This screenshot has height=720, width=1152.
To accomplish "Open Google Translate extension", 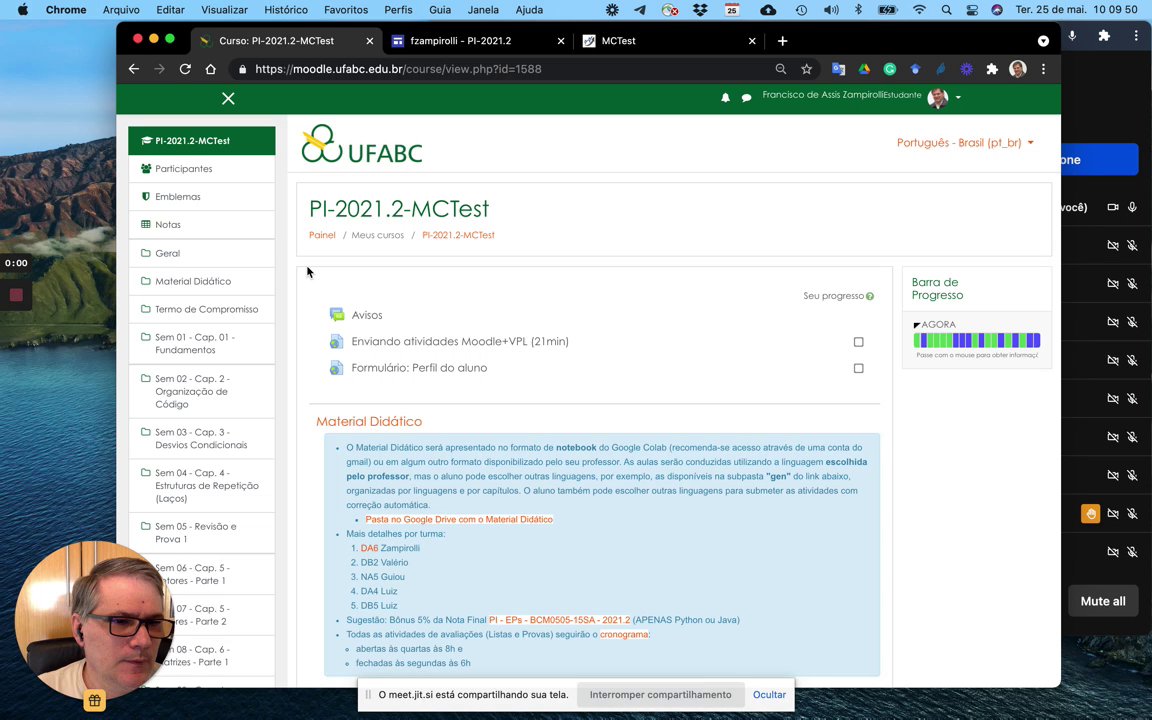I will (x=838, y=69).
